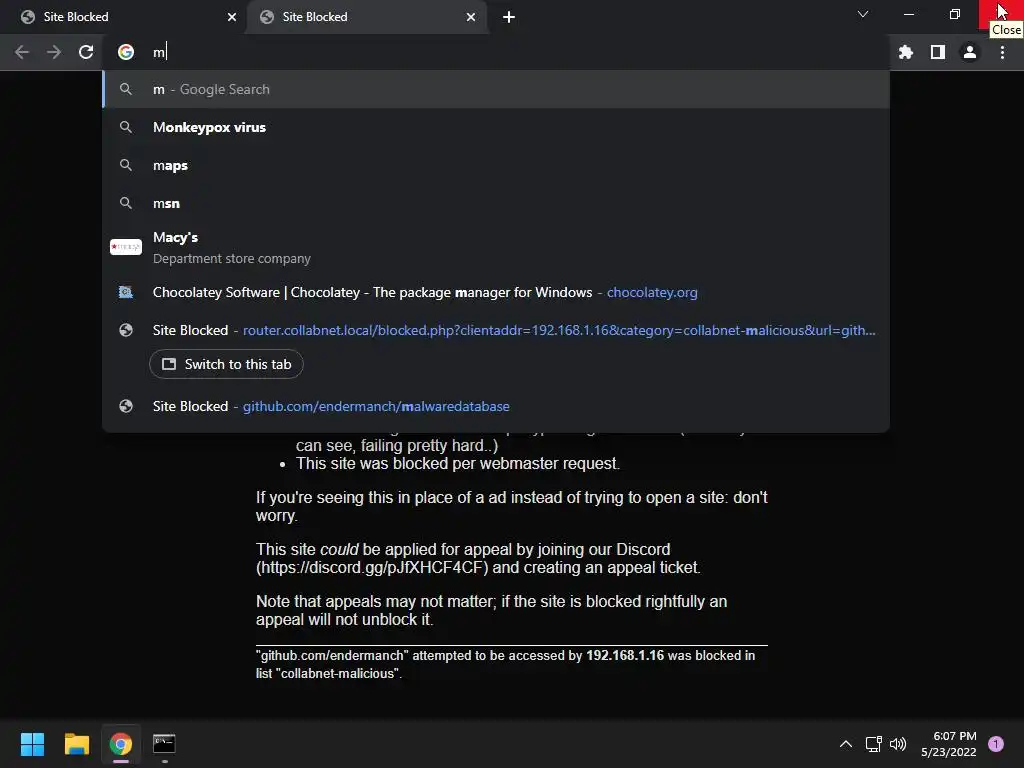The height and width of the screenshot is (768, 1024).
Task: Close the first Site Blocked tab
Action: click(x=232, y=17)
